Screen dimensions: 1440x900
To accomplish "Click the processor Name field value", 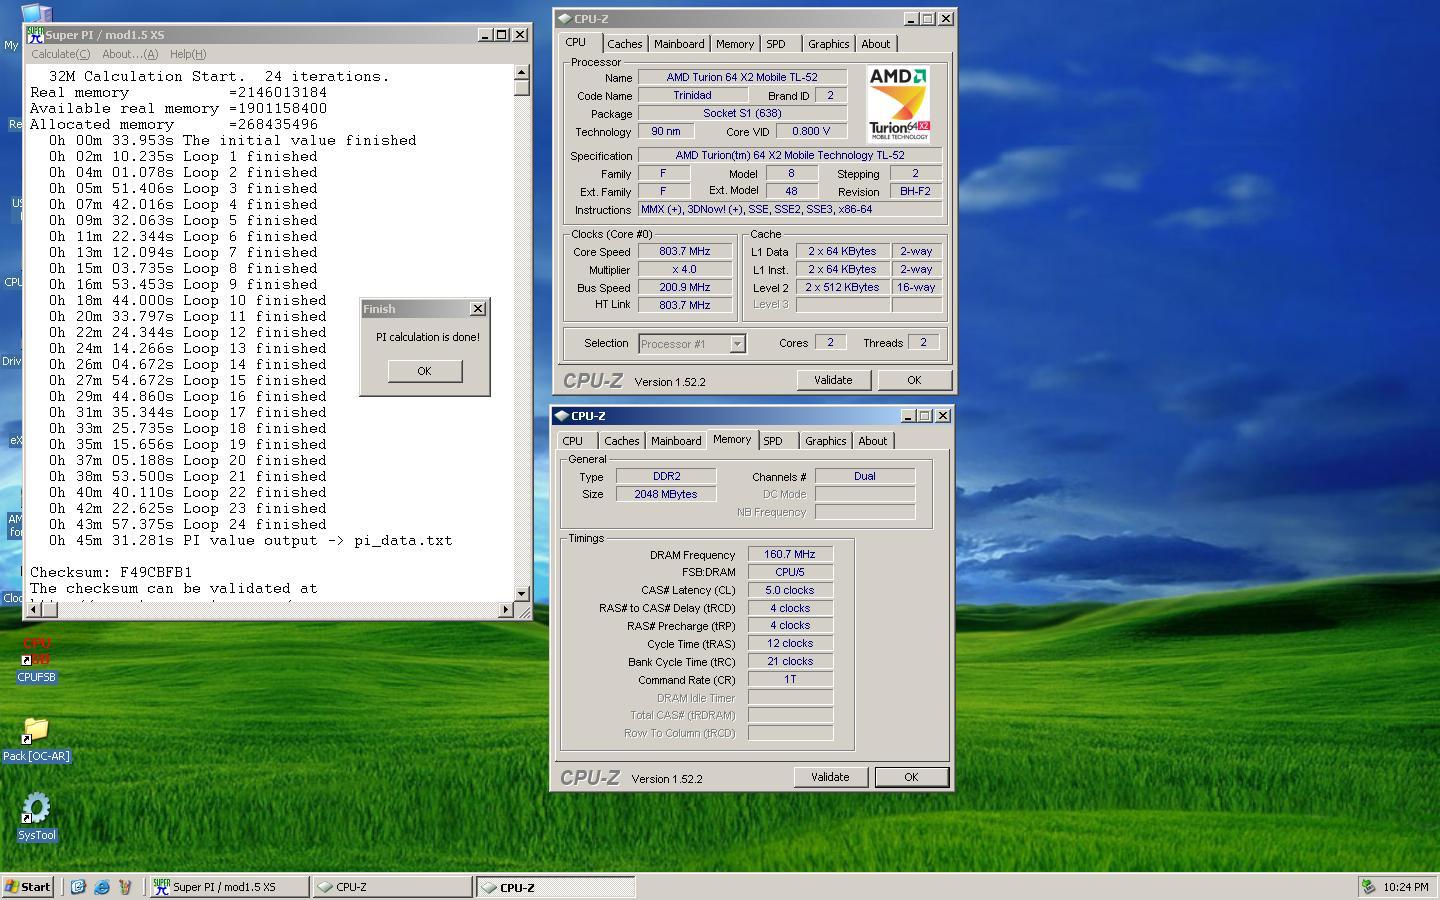I will (x=742, y=77).
